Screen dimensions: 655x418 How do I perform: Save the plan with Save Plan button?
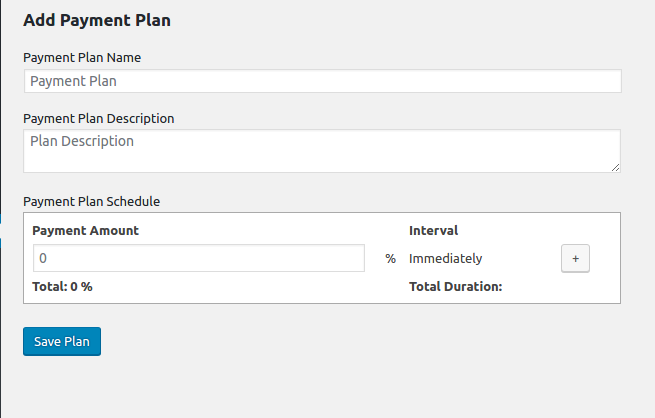click(62, 342)
